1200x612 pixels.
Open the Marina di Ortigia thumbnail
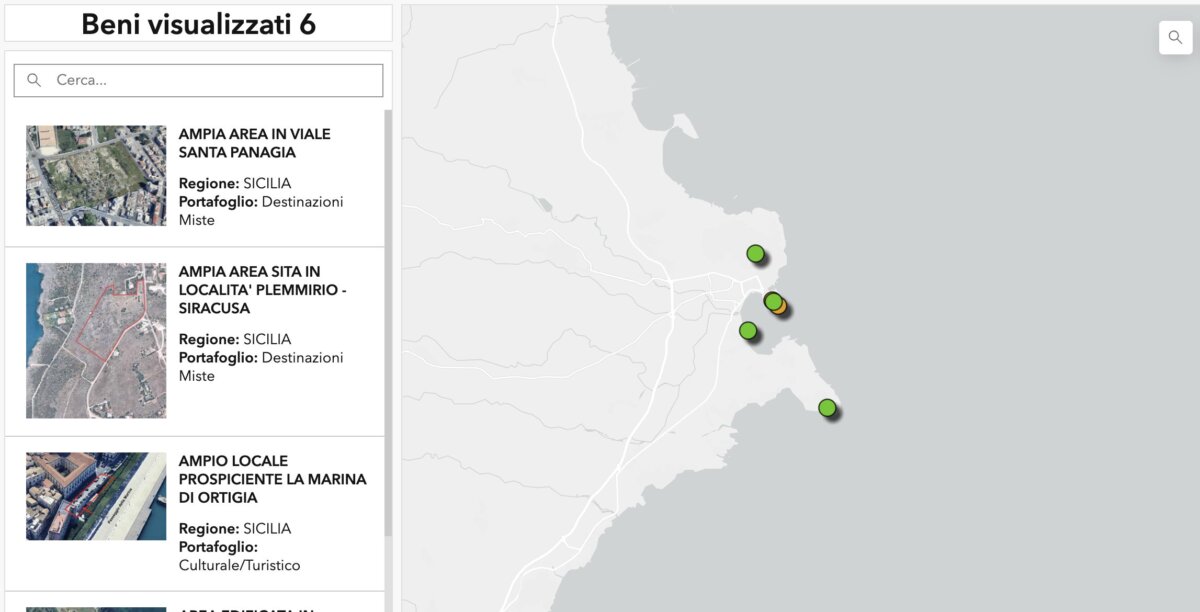click(96, 496)
